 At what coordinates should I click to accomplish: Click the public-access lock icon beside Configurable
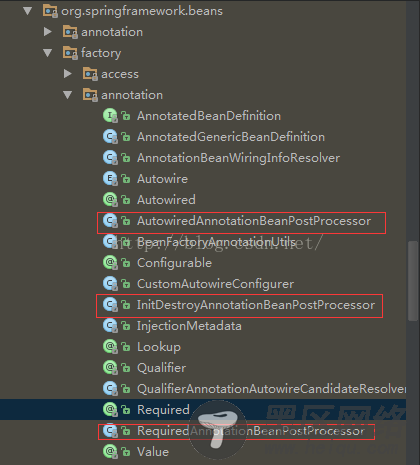[126, 263]
